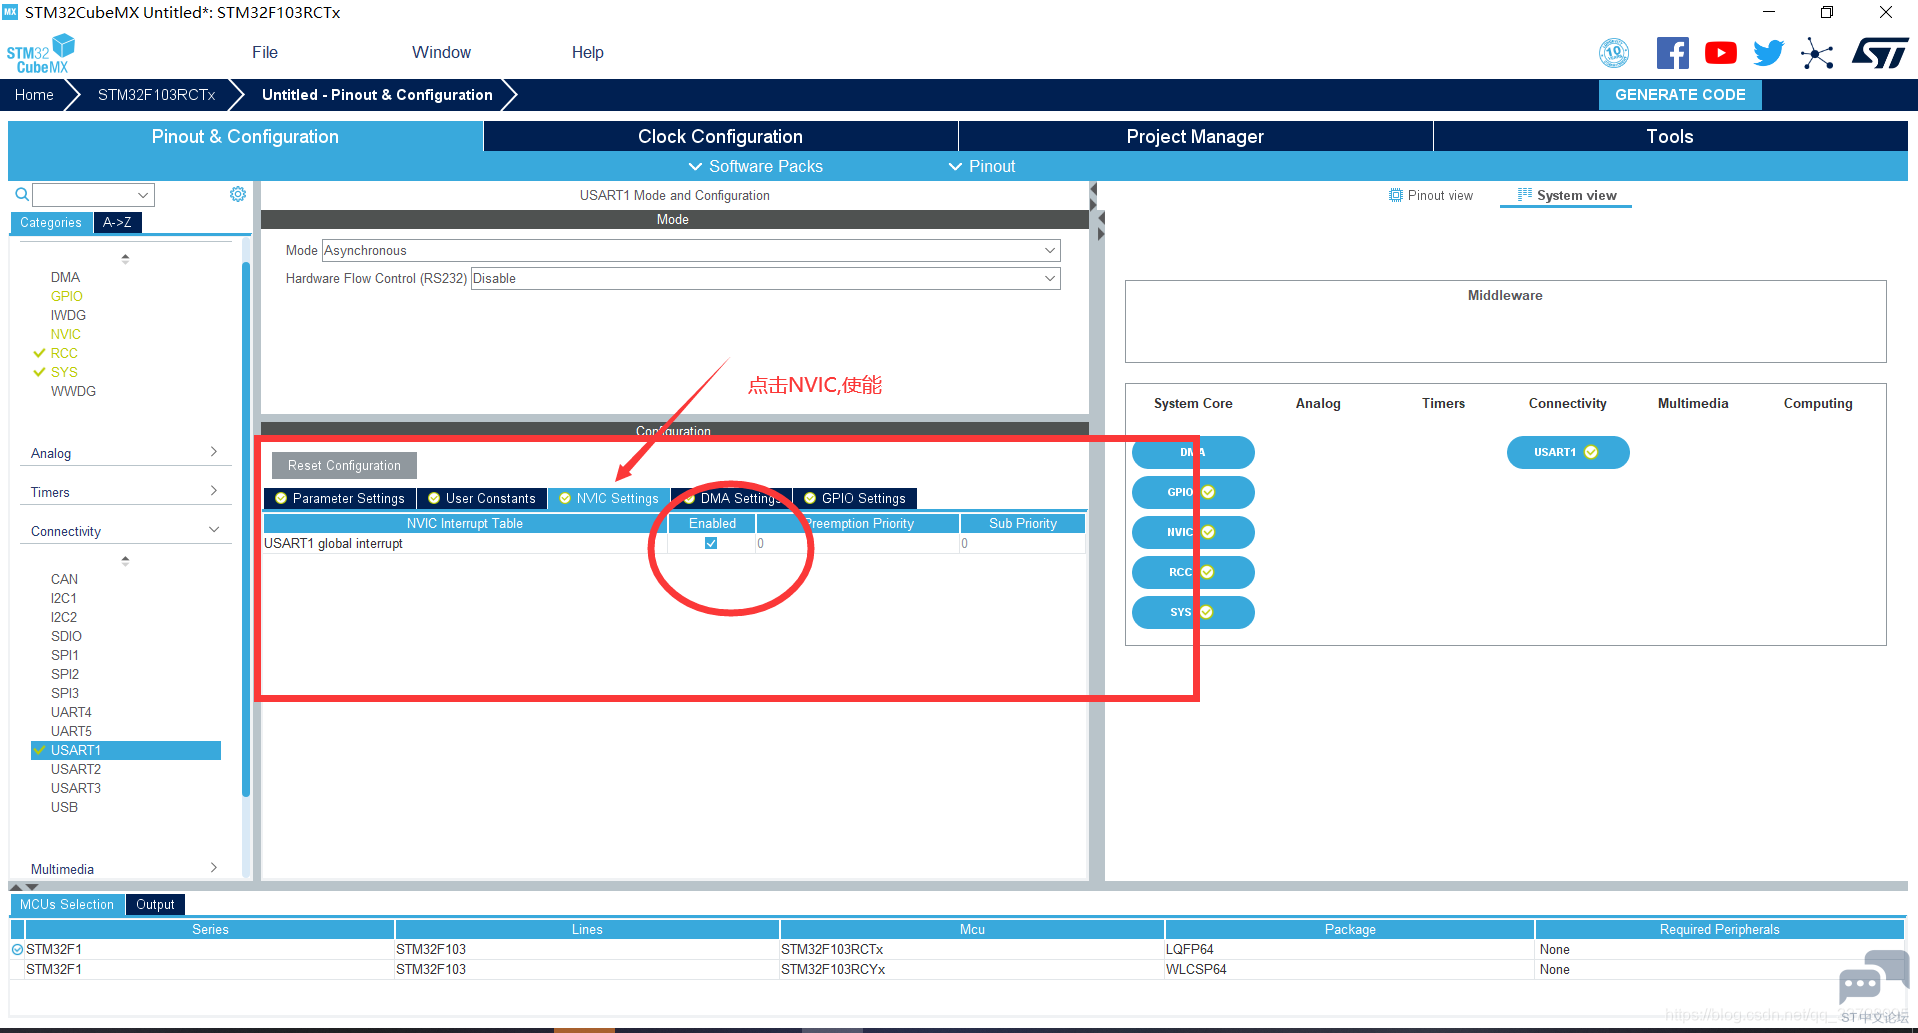Open Hardware Flow Control dropdown
Image resolution: width=1918 pixels, height=1033 pixels.
pyautogui.click(x=765, y=278)
